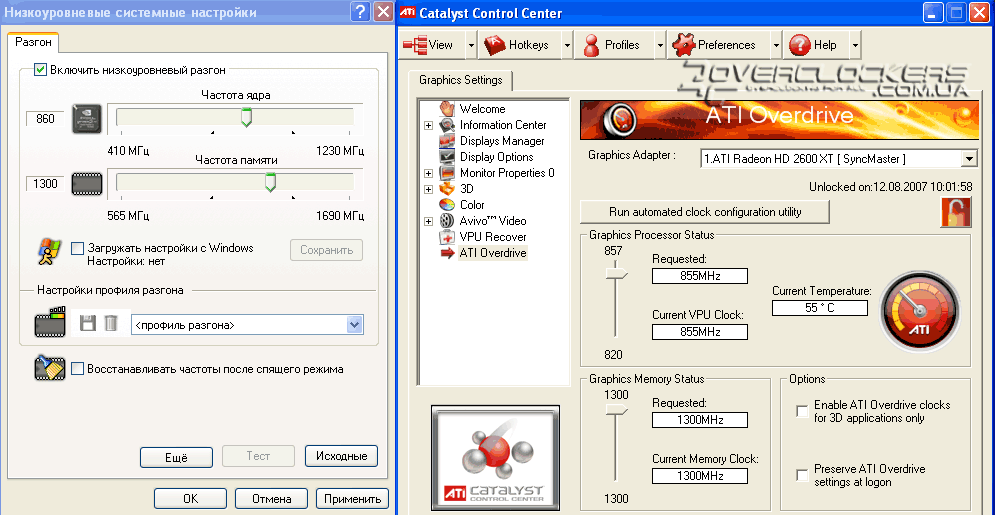995x515 pixels.
Task: Open the View toolbar menu
Action: click(432, 45)
